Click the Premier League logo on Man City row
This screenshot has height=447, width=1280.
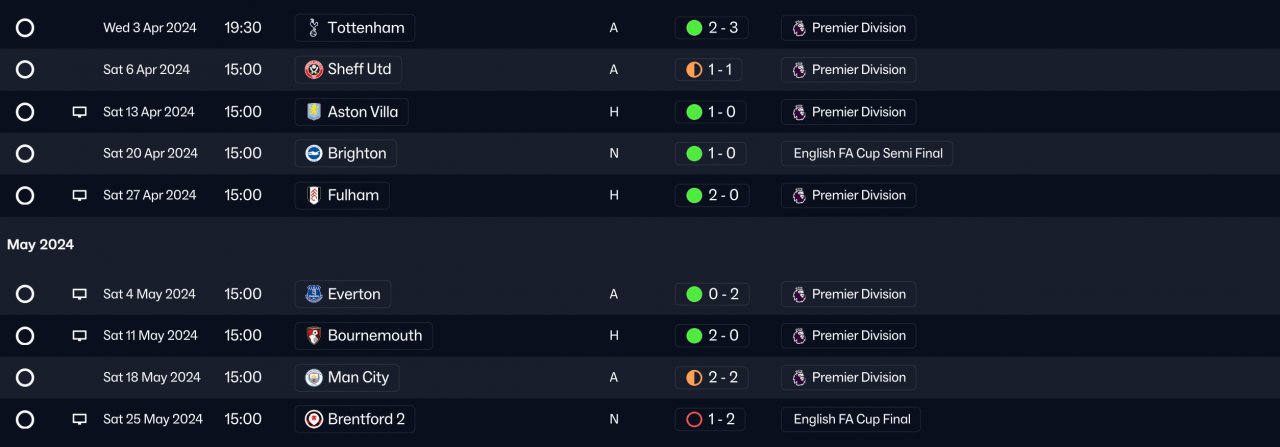pos(799,378)
